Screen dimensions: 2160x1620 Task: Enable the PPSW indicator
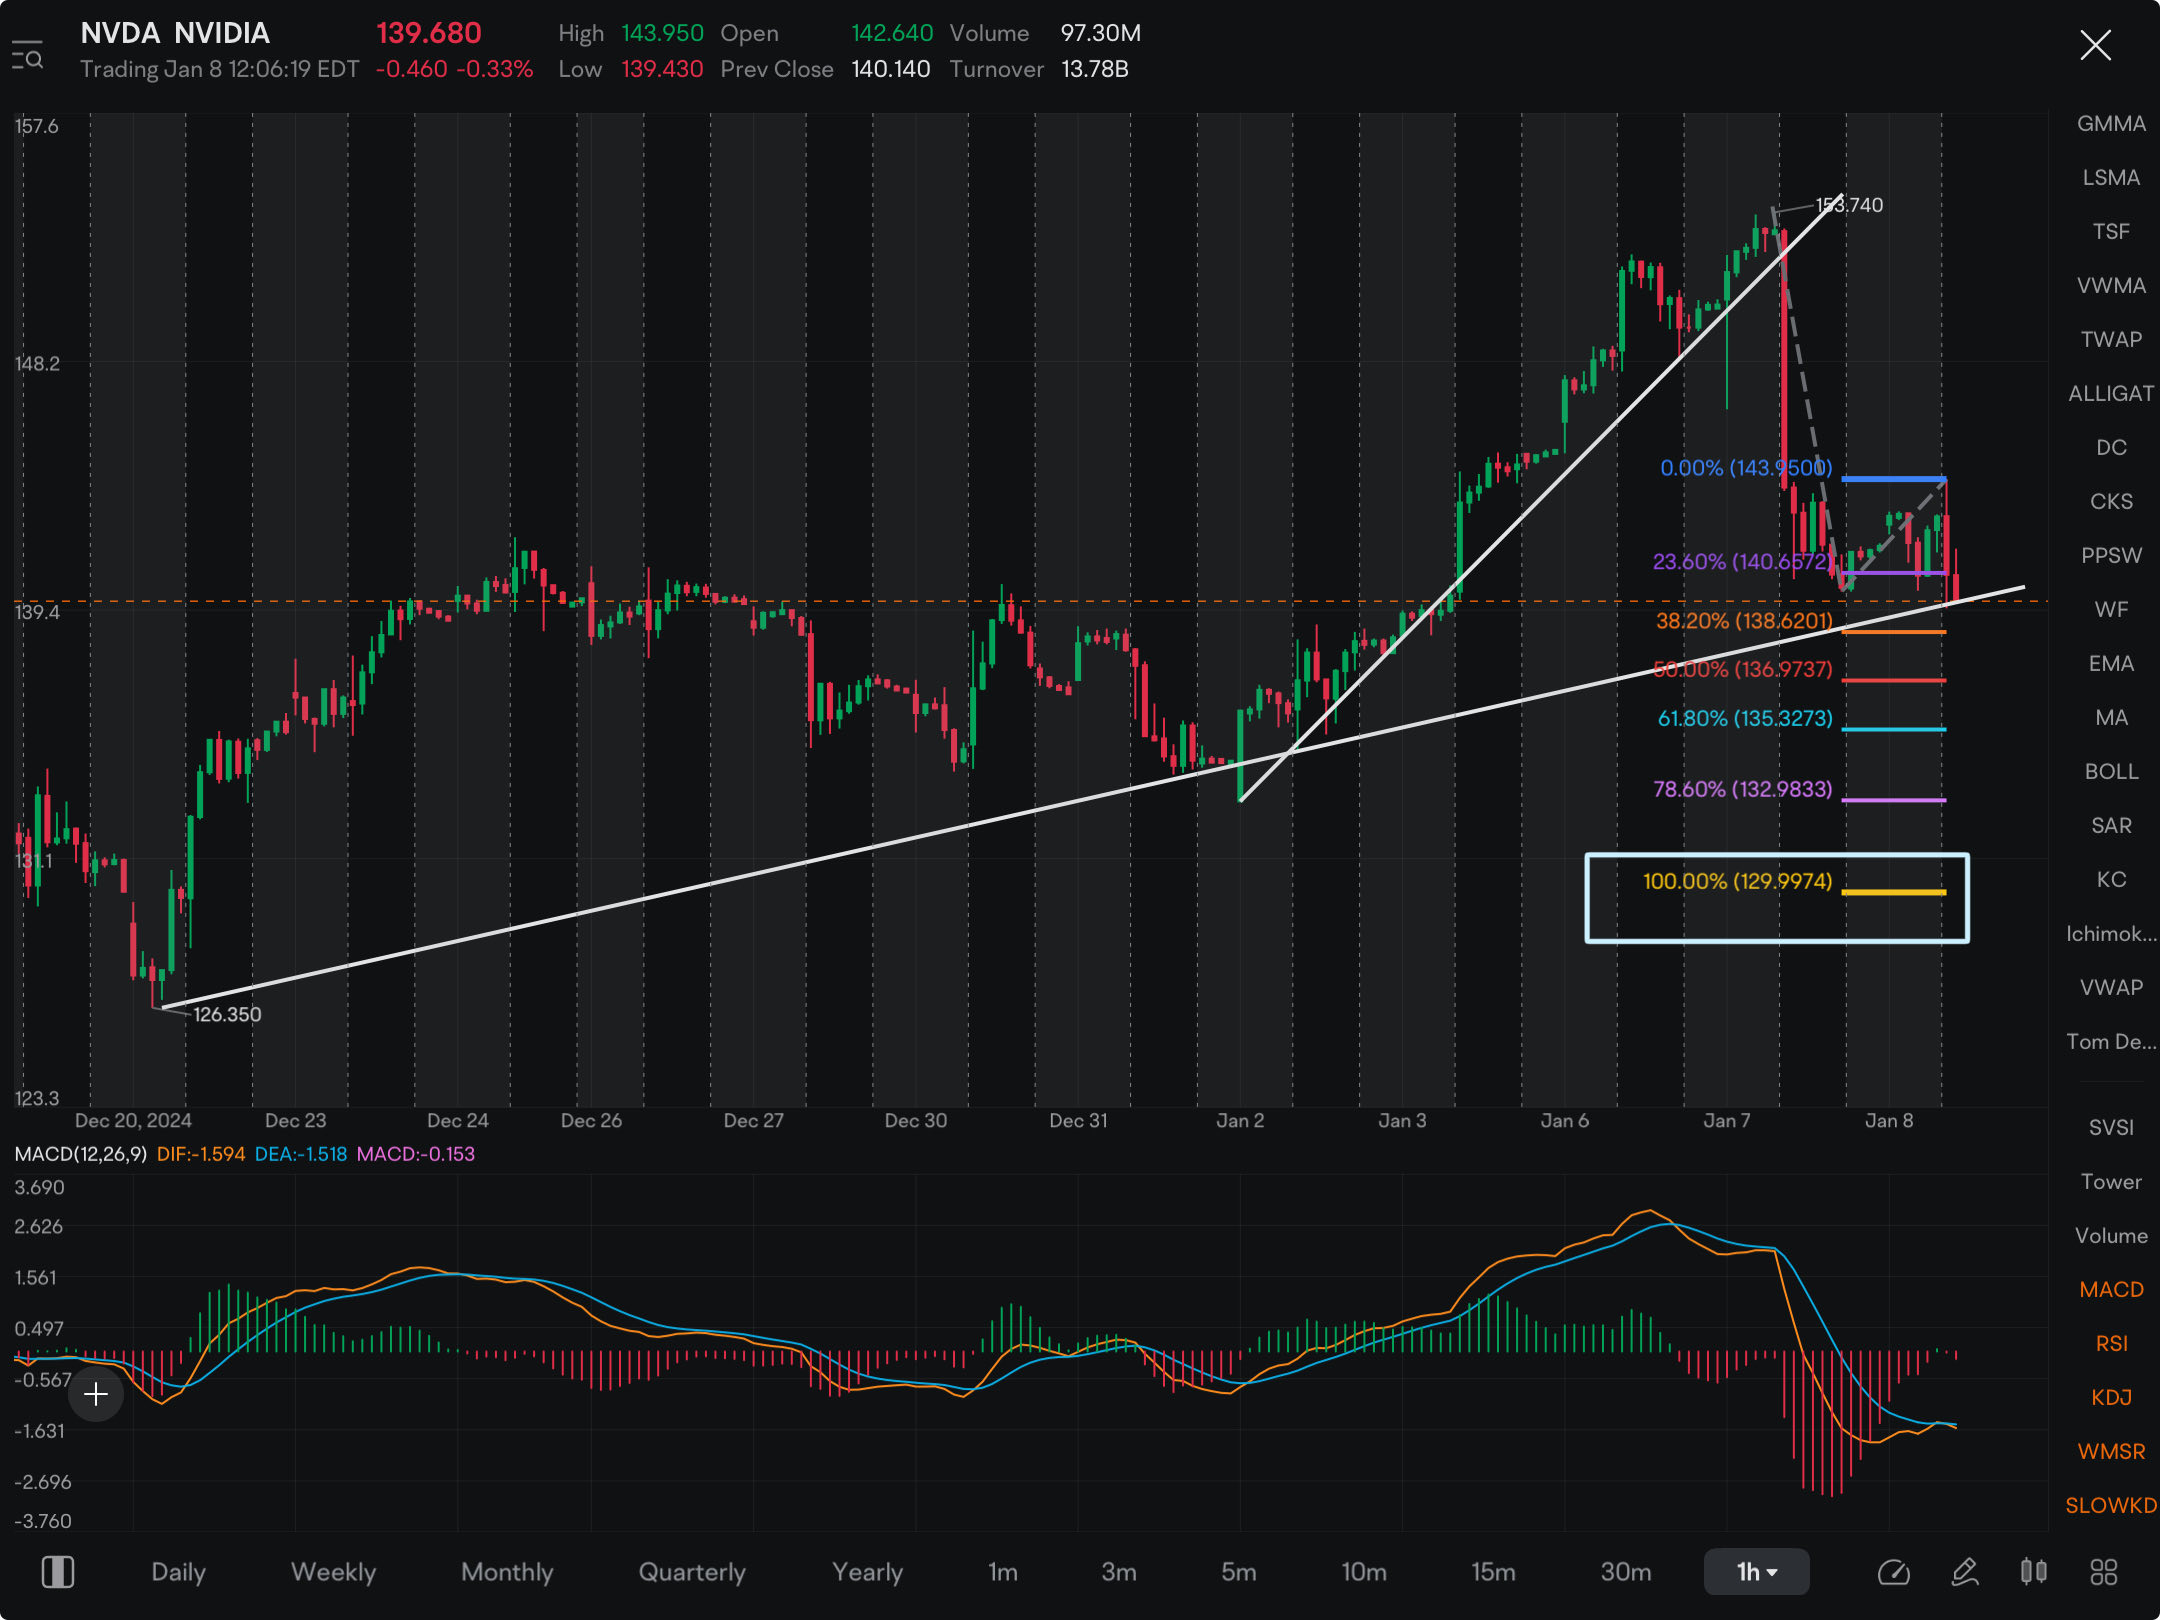(x=2111, y=556)
